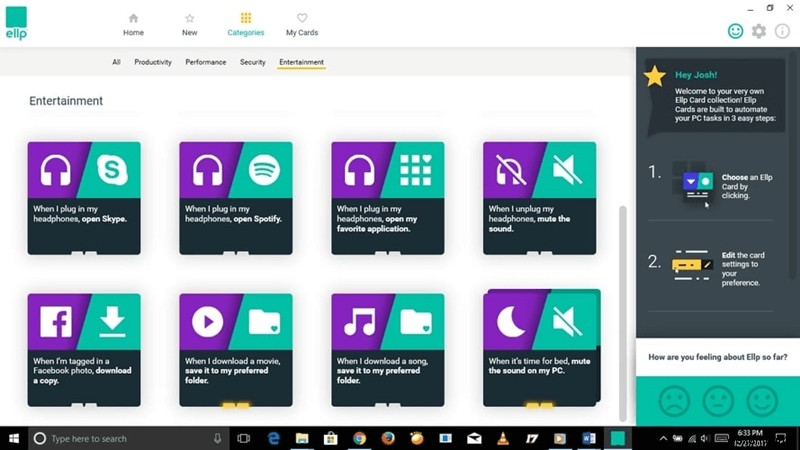Viewport: 800px width, 450px height.
Task: Open the 'download a movie' card
Action: (x=236, y=350)
